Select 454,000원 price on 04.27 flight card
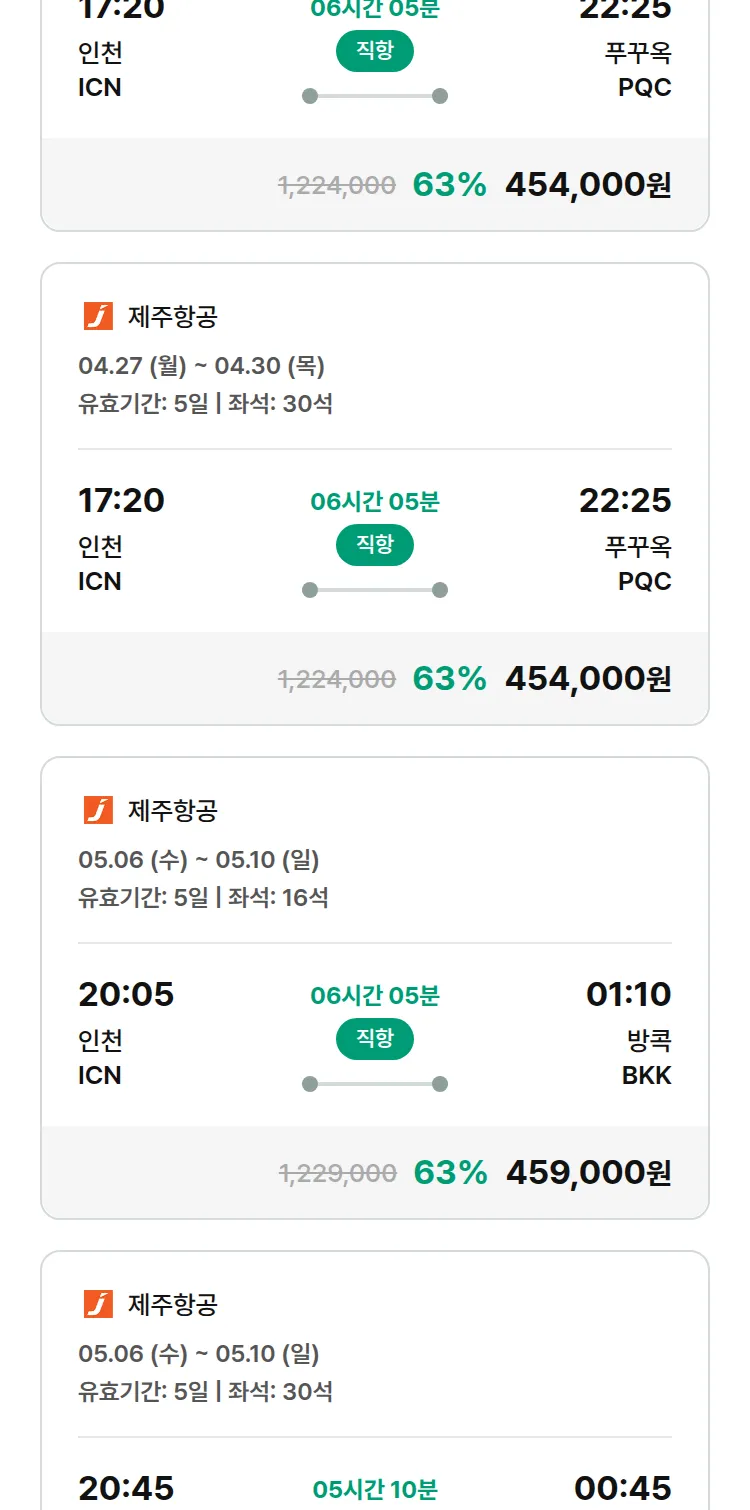Screen dimensions: 750x1510 tap(588, 678)
